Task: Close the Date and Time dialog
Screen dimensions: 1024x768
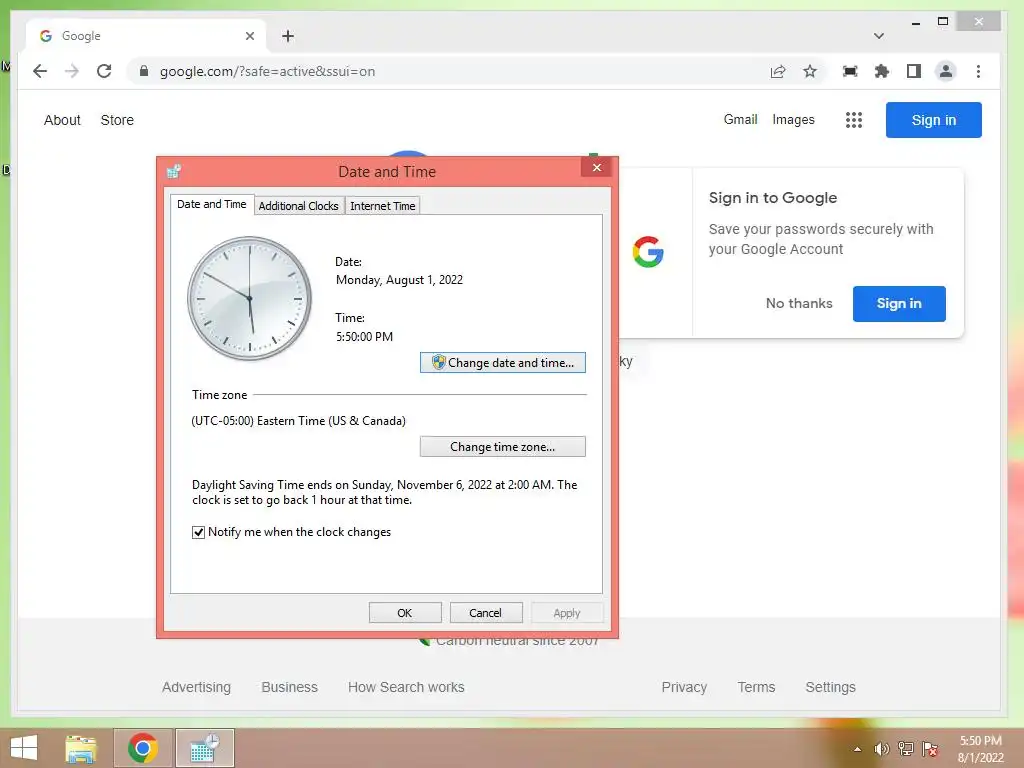Action: tap(596, 167)
